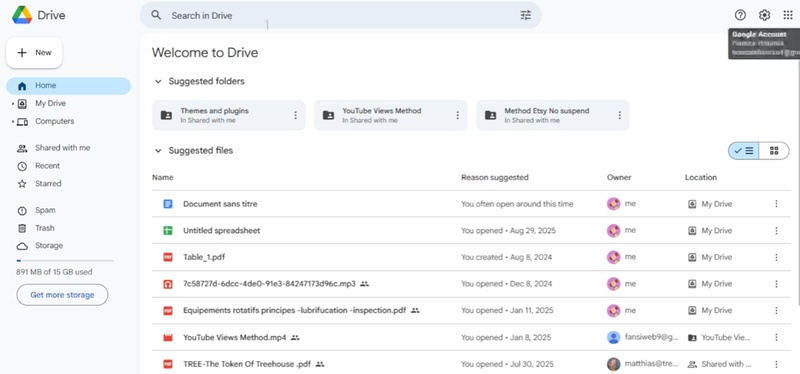Click the fansiweb9 owner entry

pos(643,337)
